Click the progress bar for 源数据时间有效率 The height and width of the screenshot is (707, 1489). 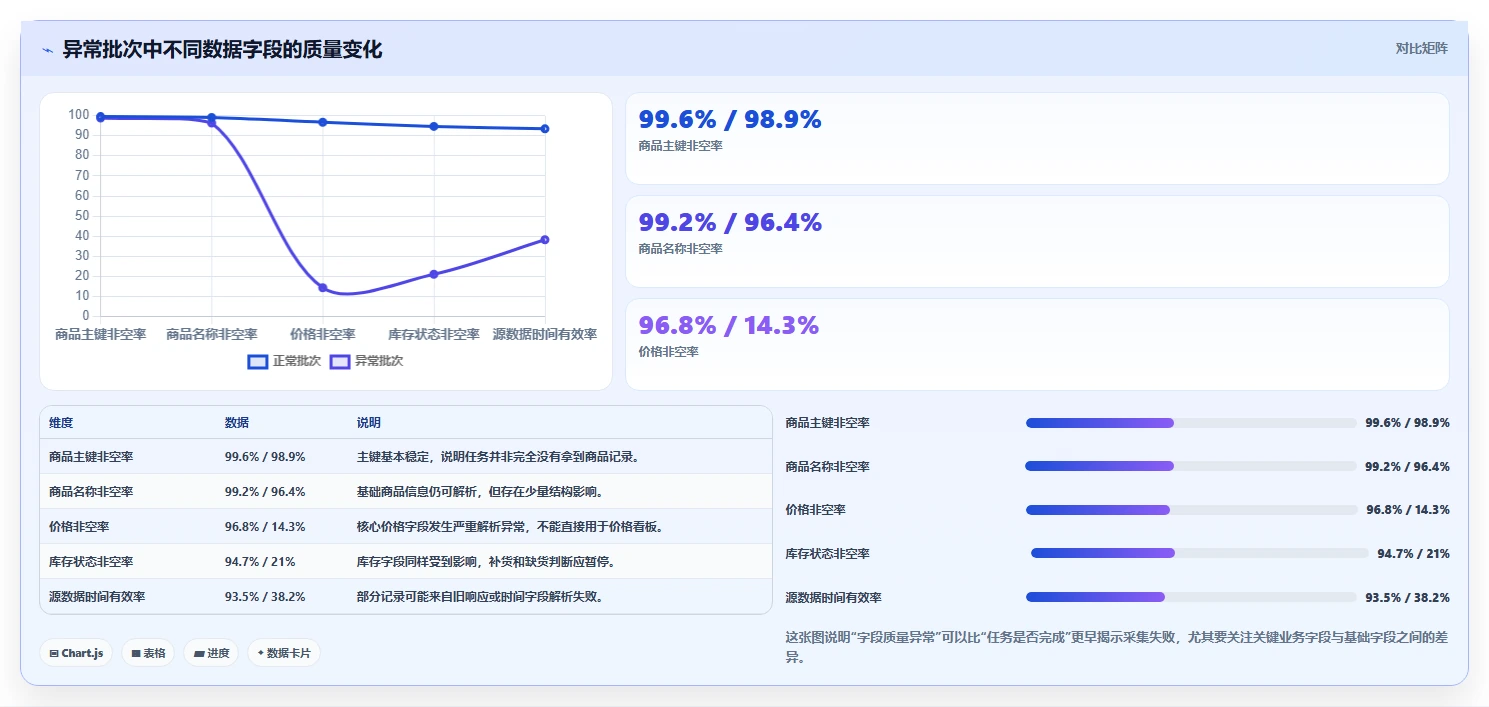tap(1191, 597)
